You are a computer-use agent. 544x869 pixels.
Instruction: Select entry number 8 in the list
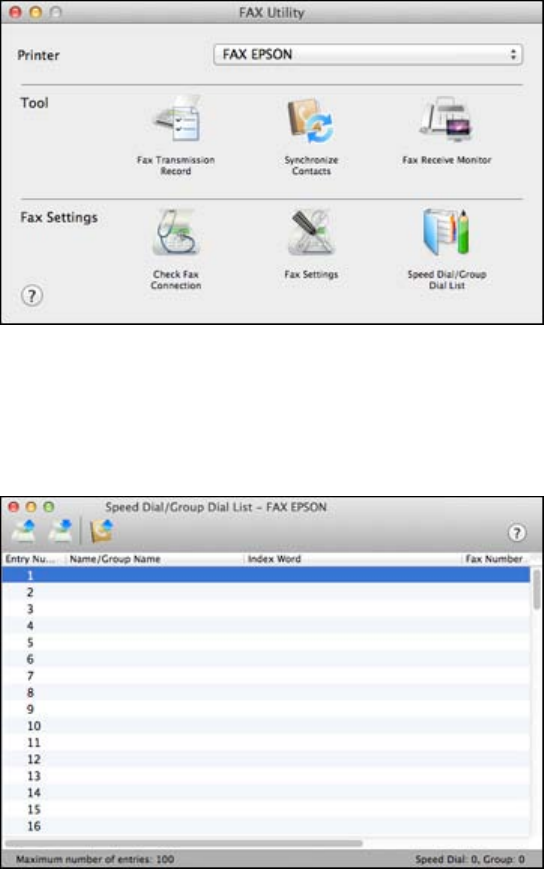[265, 692]
